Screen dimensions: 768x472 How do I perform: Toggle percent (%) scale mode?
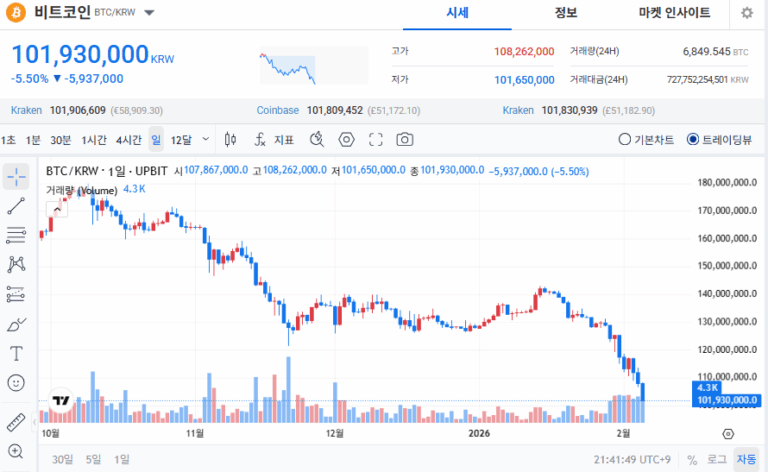pos(692,460)
